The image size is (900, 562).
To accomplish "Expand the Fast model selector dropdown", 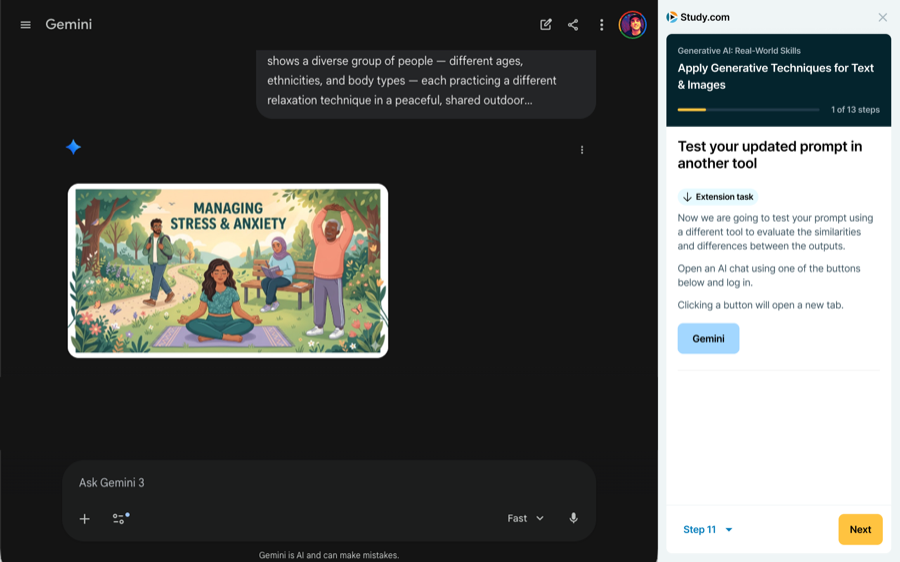I will (x=525, y=518).
